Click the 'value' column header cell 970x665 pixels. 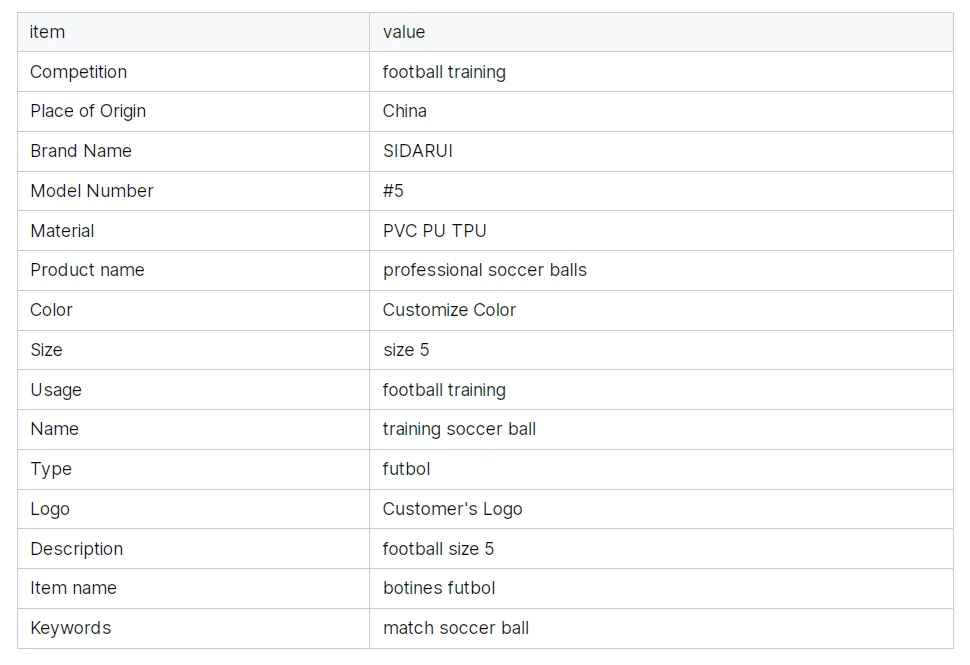pos(404,32)
